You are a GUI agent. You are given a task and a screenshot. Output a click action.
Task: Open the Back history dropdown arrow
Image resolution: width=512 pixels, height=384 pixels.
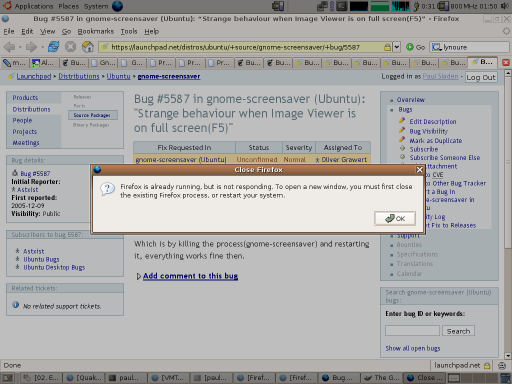[x=20, y=47]
